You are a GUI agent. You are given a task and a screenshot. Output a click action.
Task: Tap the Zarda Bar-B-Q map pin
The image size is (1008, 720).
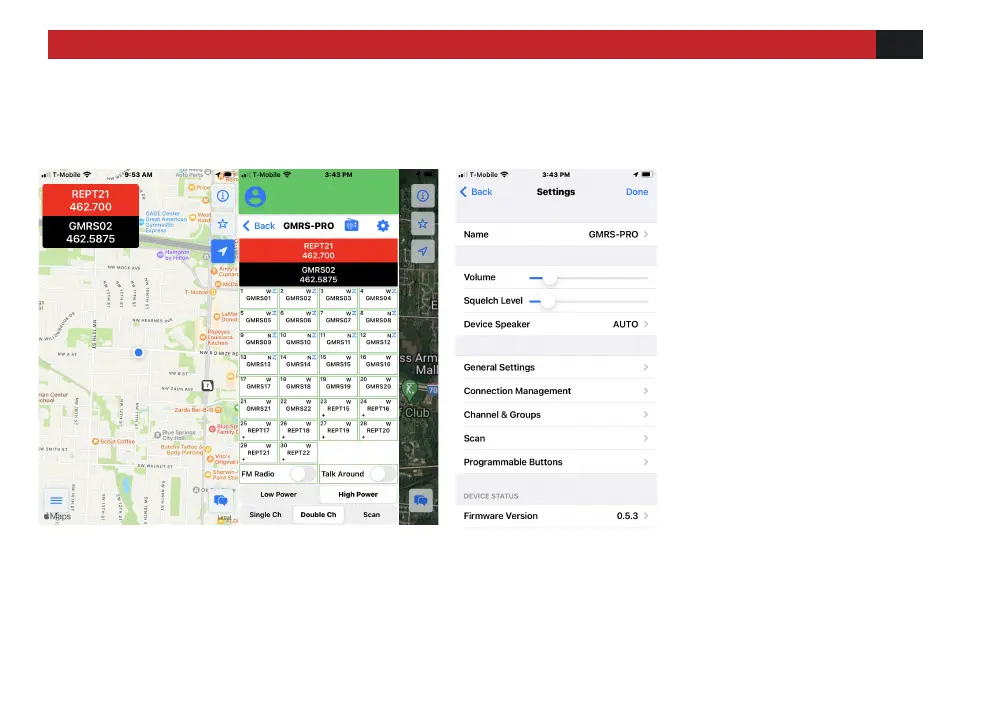click(218, 410)
